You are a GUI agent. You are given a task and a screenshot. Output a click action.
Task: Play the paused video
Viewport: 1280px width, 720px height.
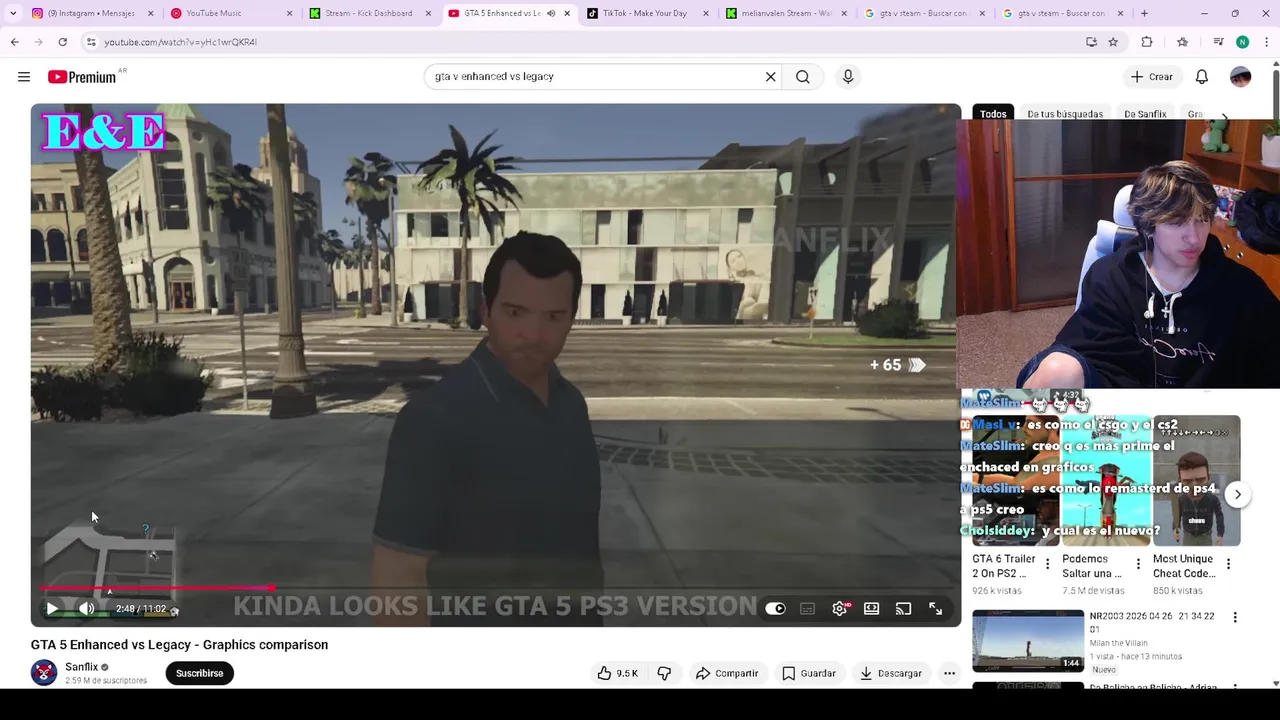52,608
